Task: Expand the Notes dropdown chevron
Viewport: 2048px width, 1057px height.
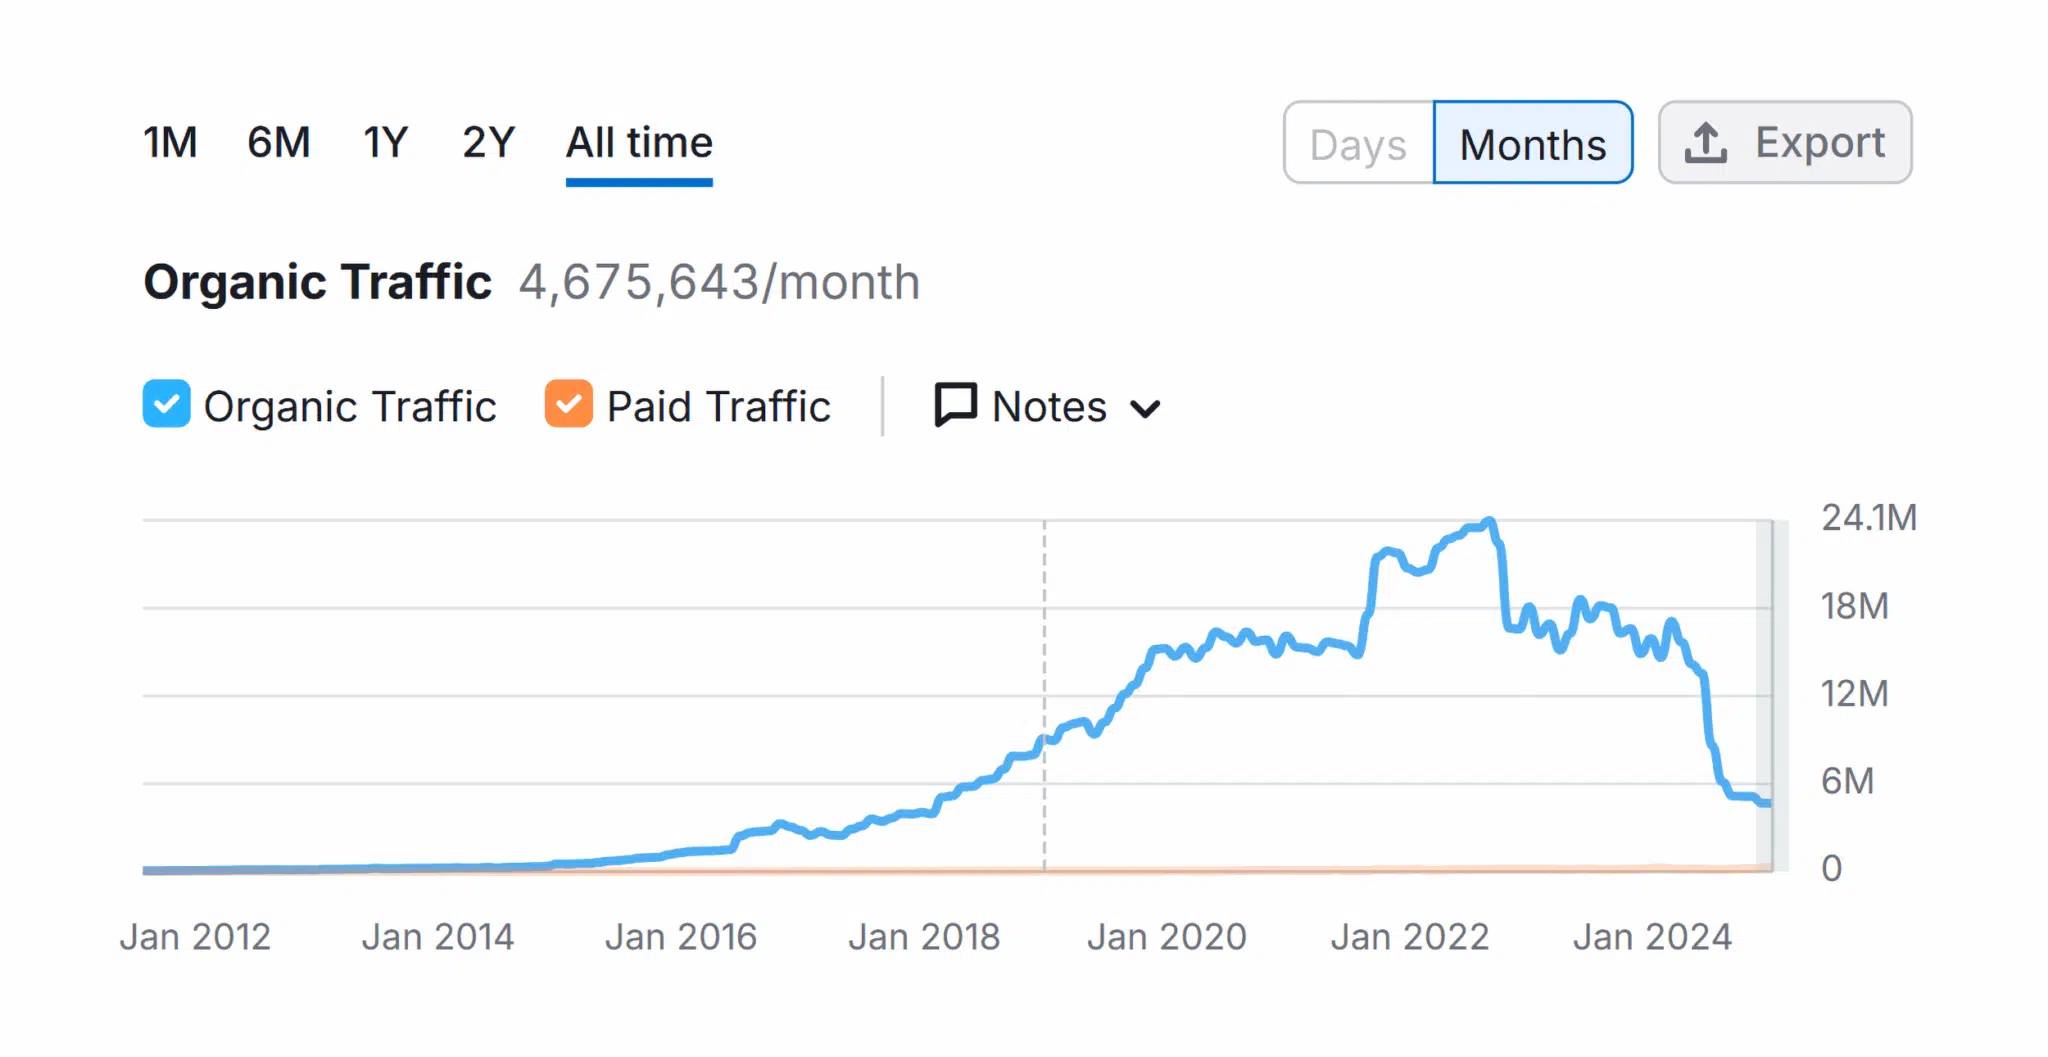Action: pyautogui.click(x=1145, y=408)
